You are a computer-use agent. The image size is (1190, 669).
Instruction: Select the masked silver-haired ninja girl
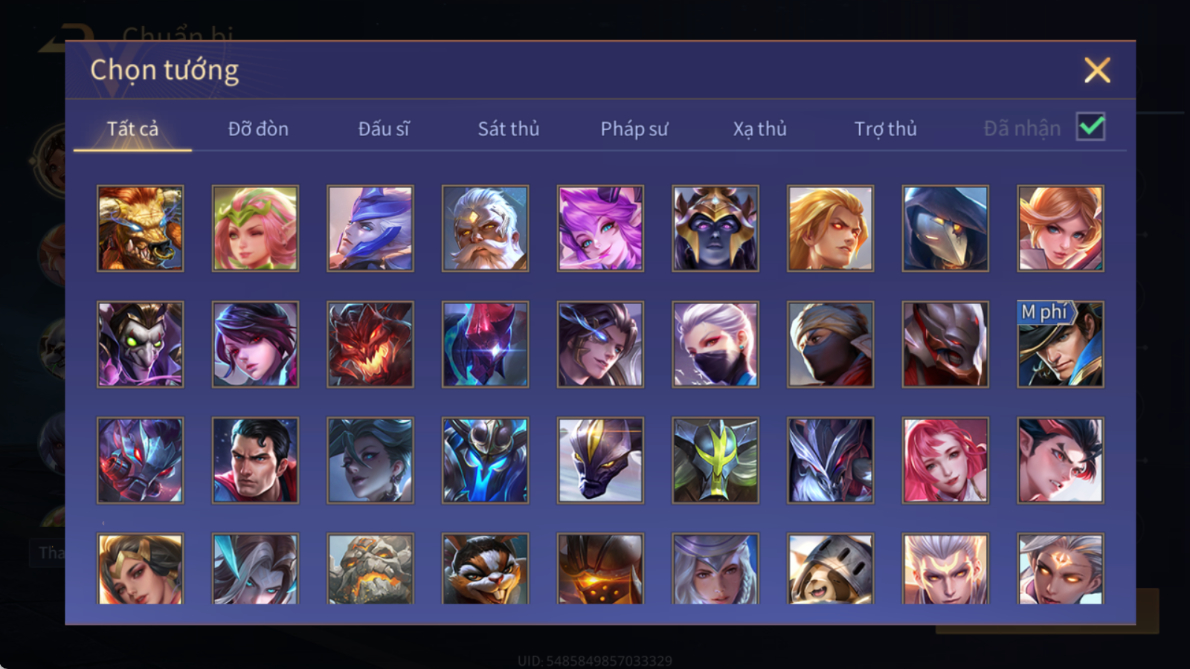tap(715, 344)
